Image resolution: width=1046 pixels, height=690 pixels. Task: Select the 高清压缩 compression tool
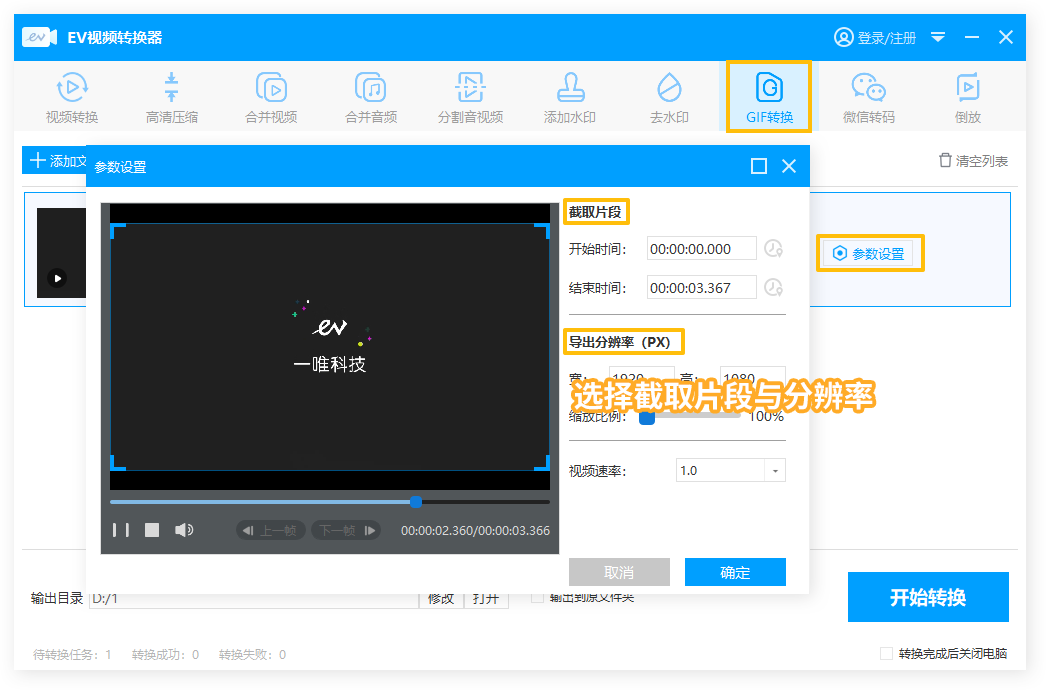click(x=172, y=98)
